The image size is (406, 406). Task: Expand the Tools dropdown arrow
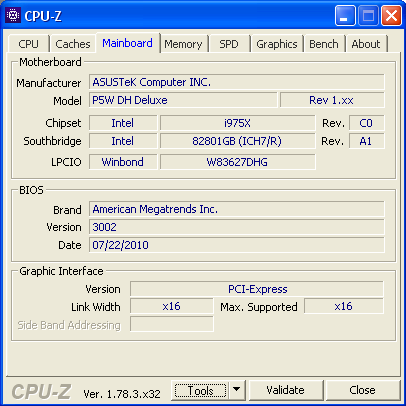coord(237,390)
